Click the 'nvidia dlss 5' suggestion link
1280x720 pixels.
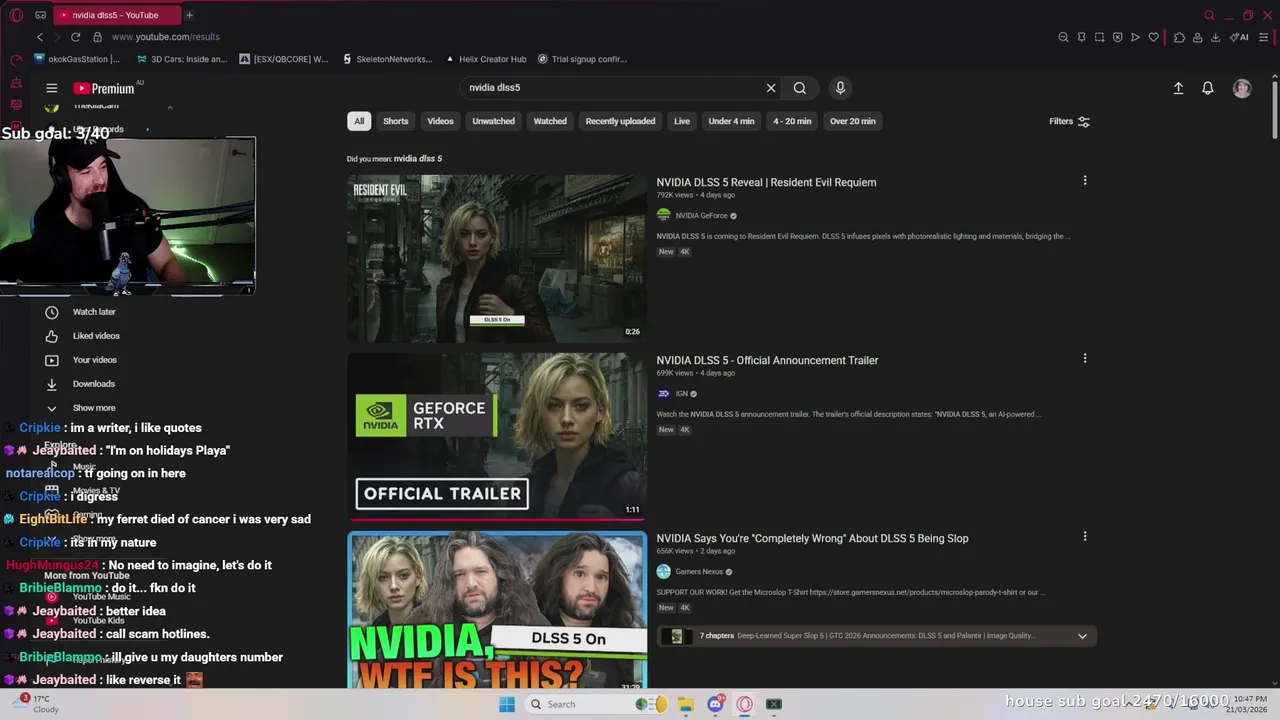point(418,159)
